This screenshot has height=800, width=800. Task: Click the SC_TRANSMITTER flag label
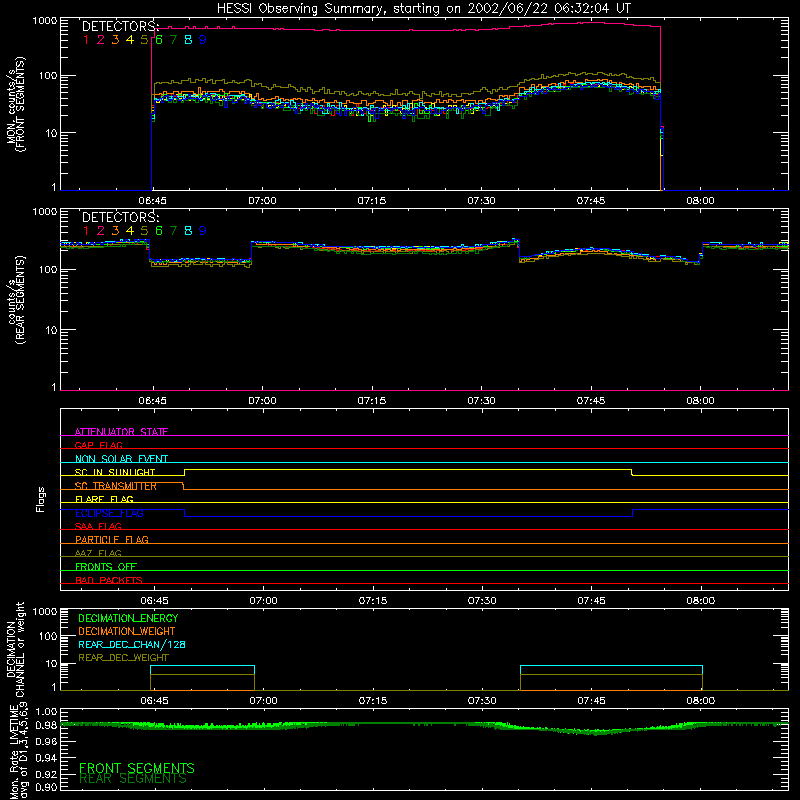[116, 486]
